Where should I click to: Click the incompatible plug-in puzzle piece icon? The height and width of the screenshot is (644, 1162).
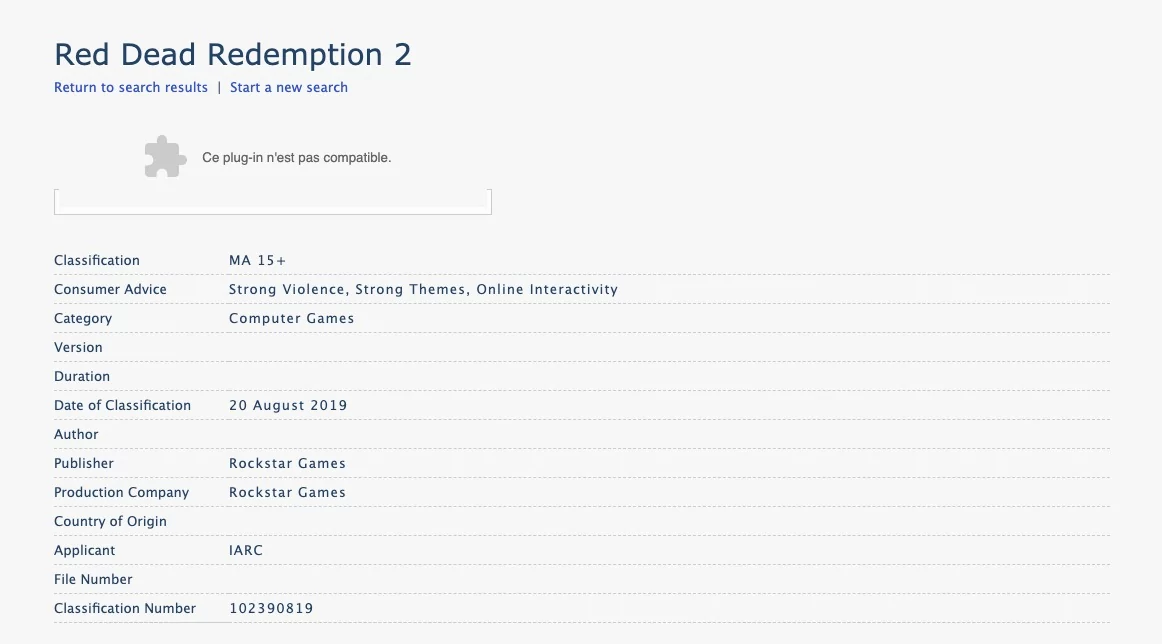coord(165,157)
